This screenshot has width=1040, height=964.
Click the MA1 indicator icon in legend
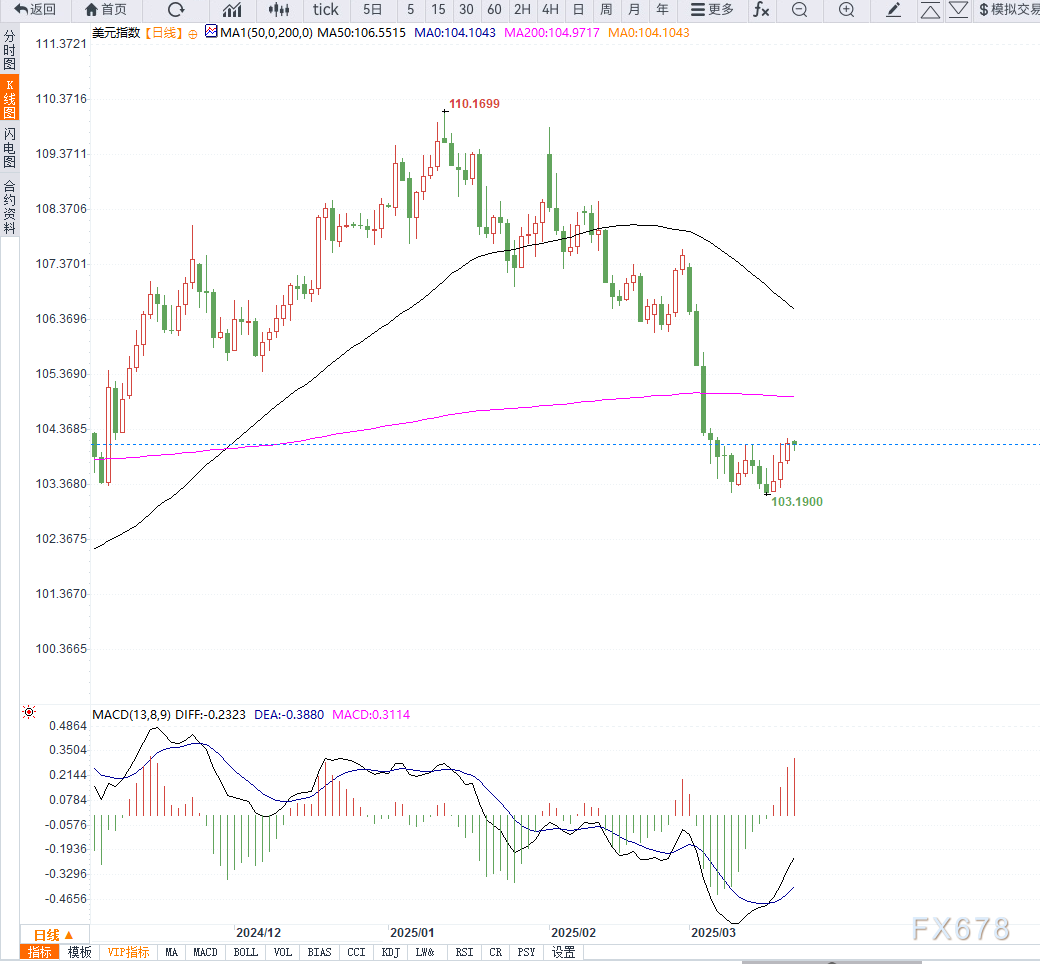pos(211,32)
